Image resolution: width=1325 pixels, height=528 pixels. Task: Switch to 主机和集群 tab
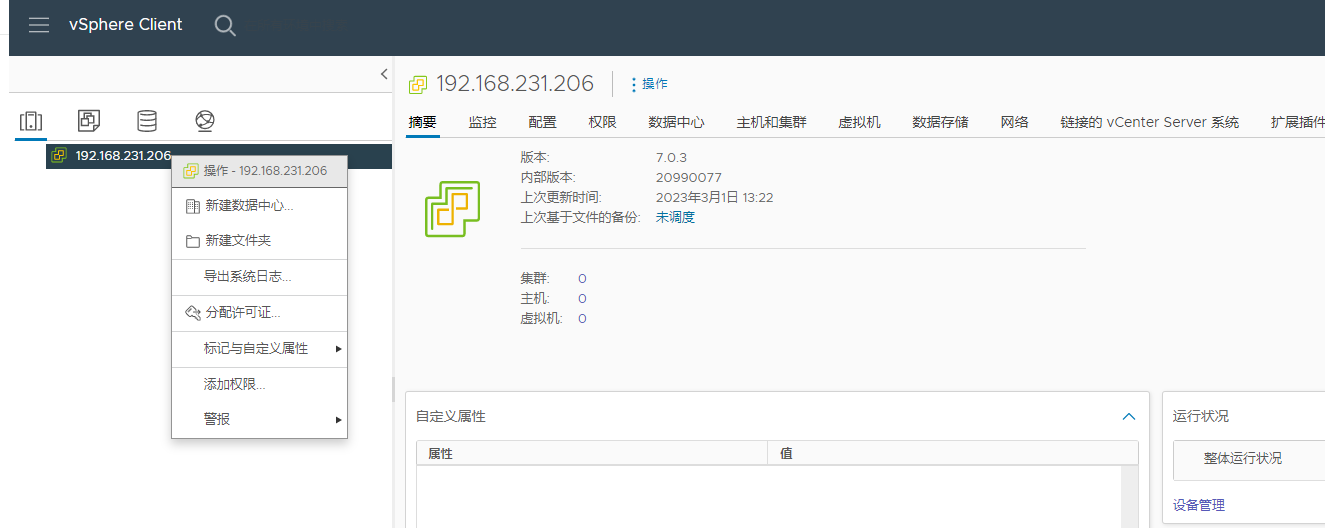pyautogui.click(x=771, y=122)
